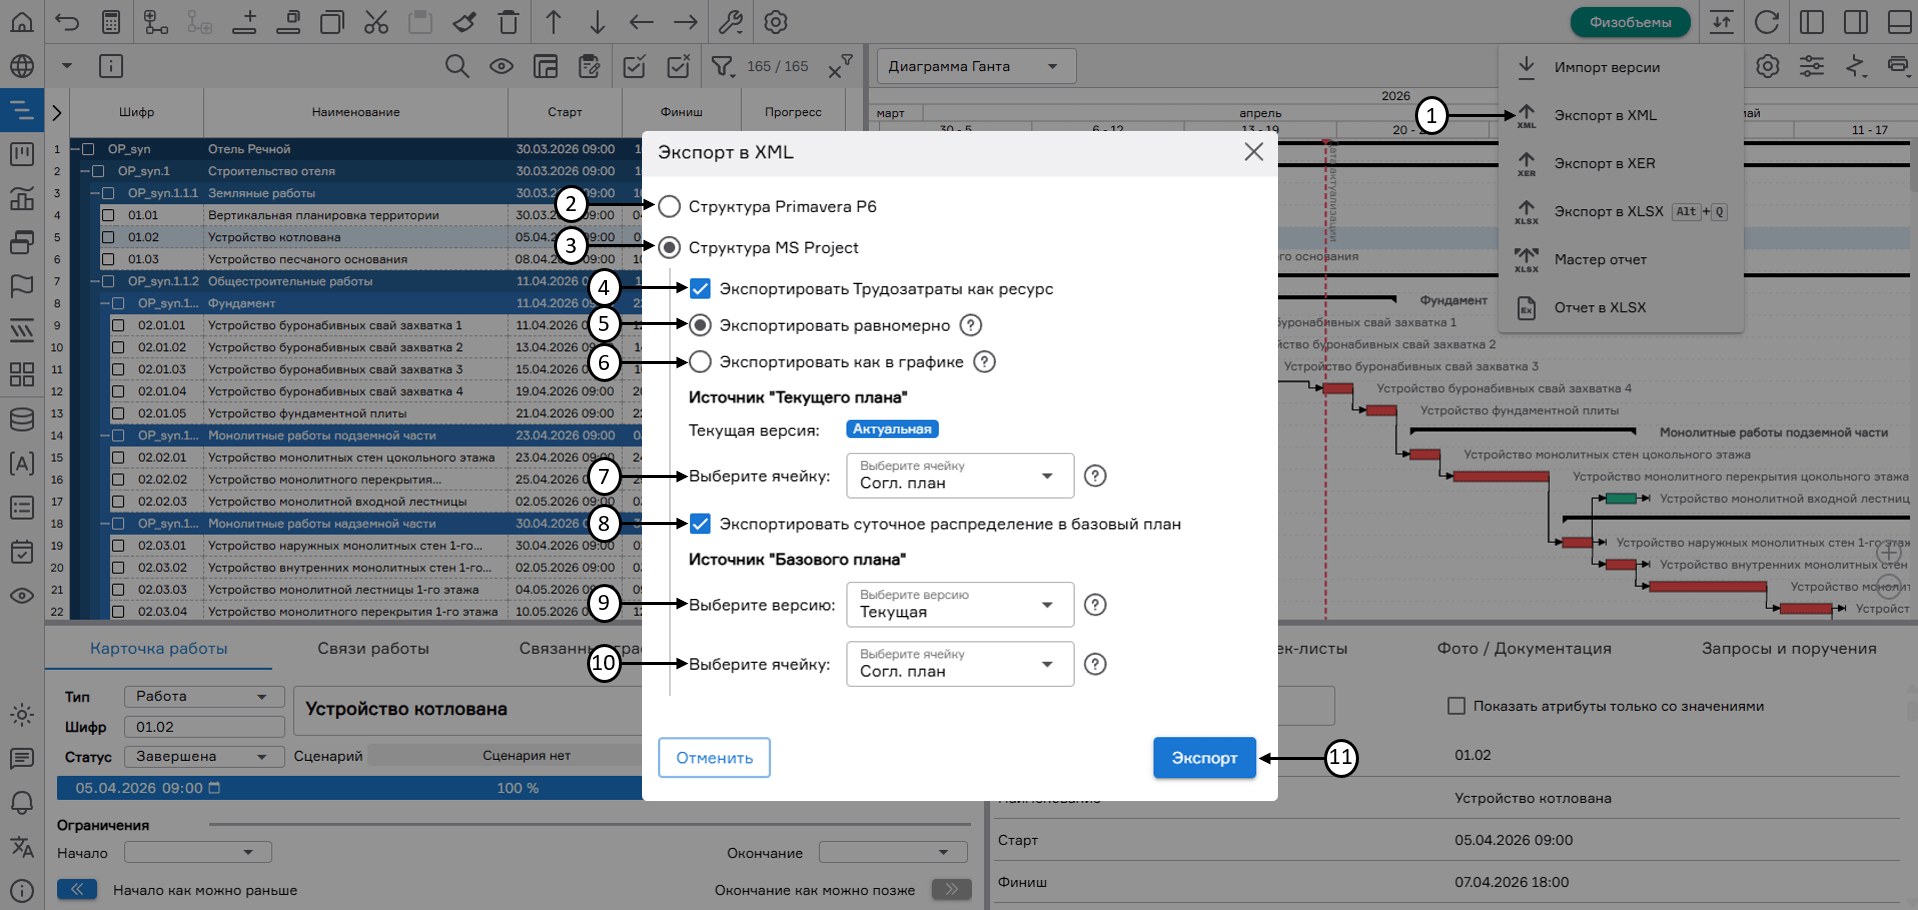
Task: Open the 'Тип' dropdown showing Работа
Action: (204, 697)
